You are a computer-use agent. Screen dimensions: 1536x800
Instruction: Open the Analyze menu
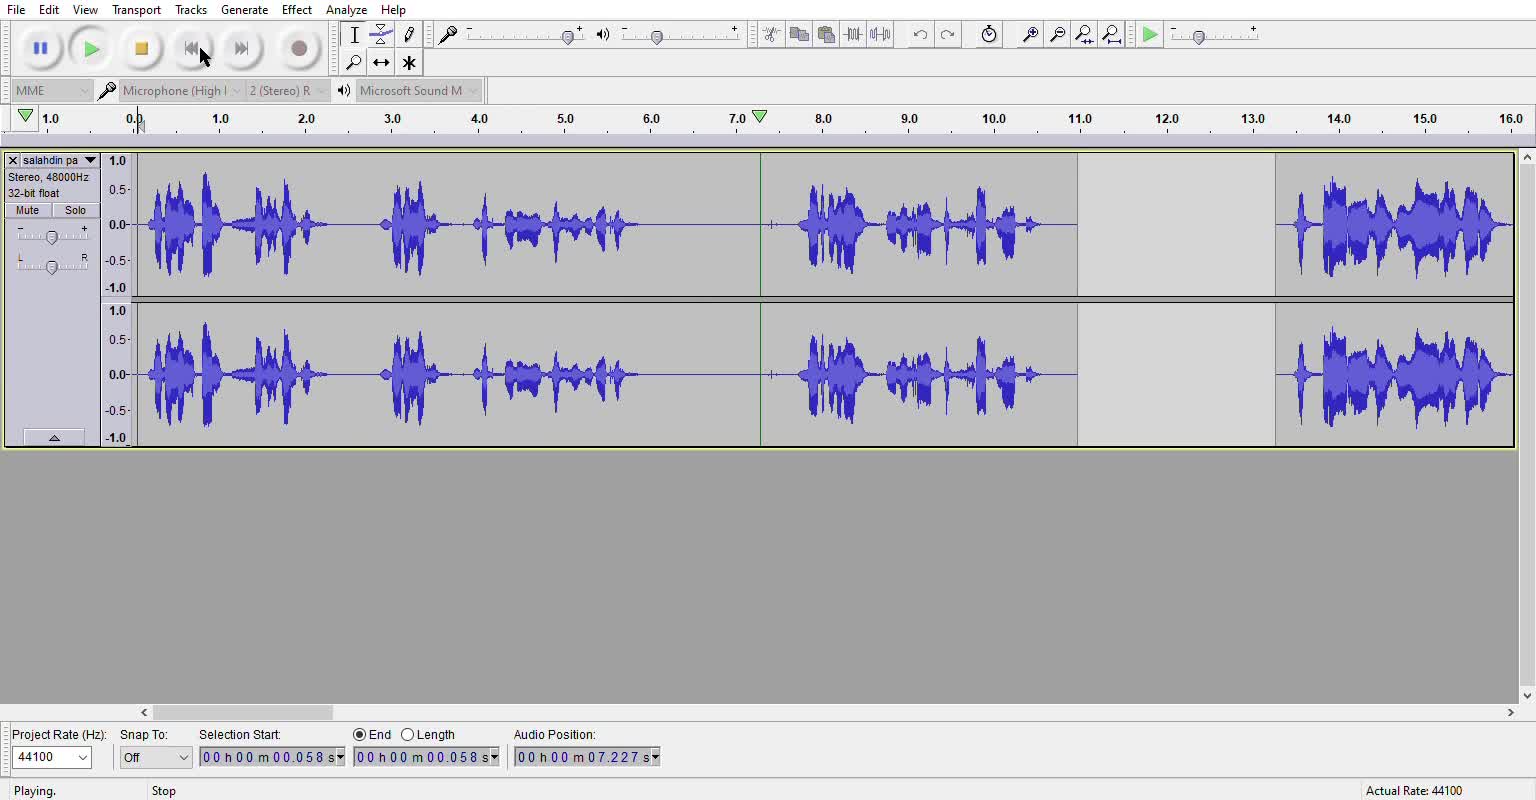pos(346,10)
